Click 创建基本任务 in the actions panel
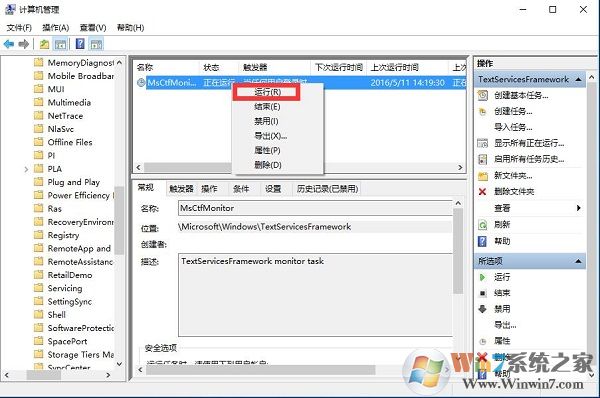Viewport: 600px width, 398px height. 521,95
